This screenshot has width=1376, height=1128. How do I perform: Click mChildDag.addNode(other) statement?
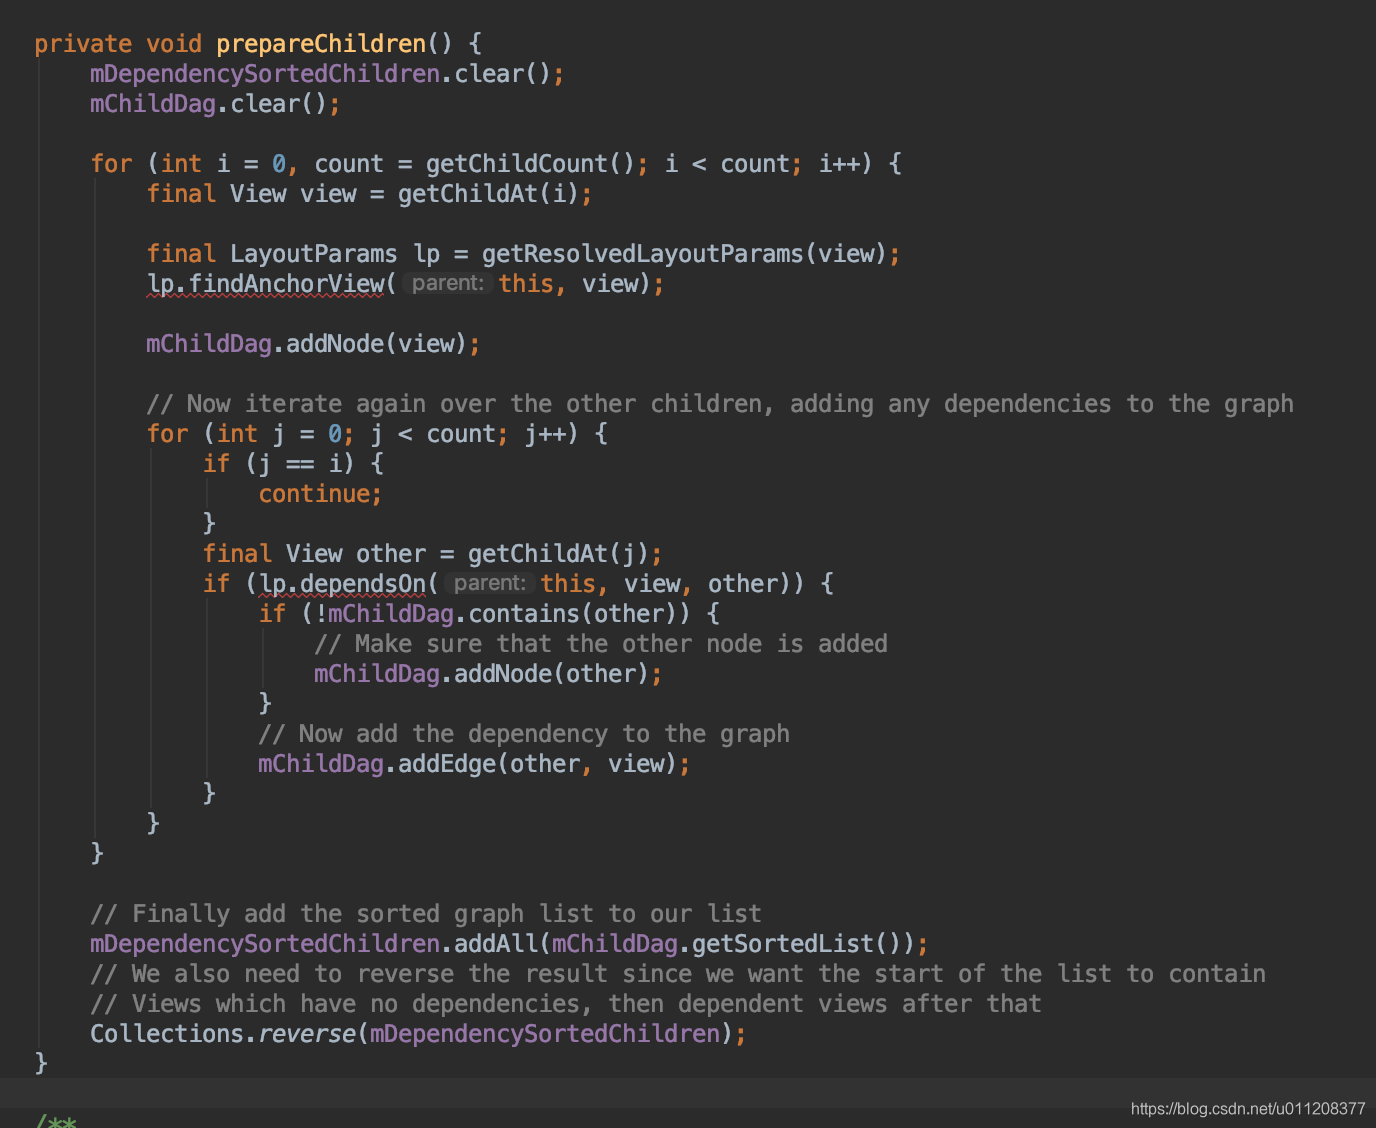(x=488, y=674)
